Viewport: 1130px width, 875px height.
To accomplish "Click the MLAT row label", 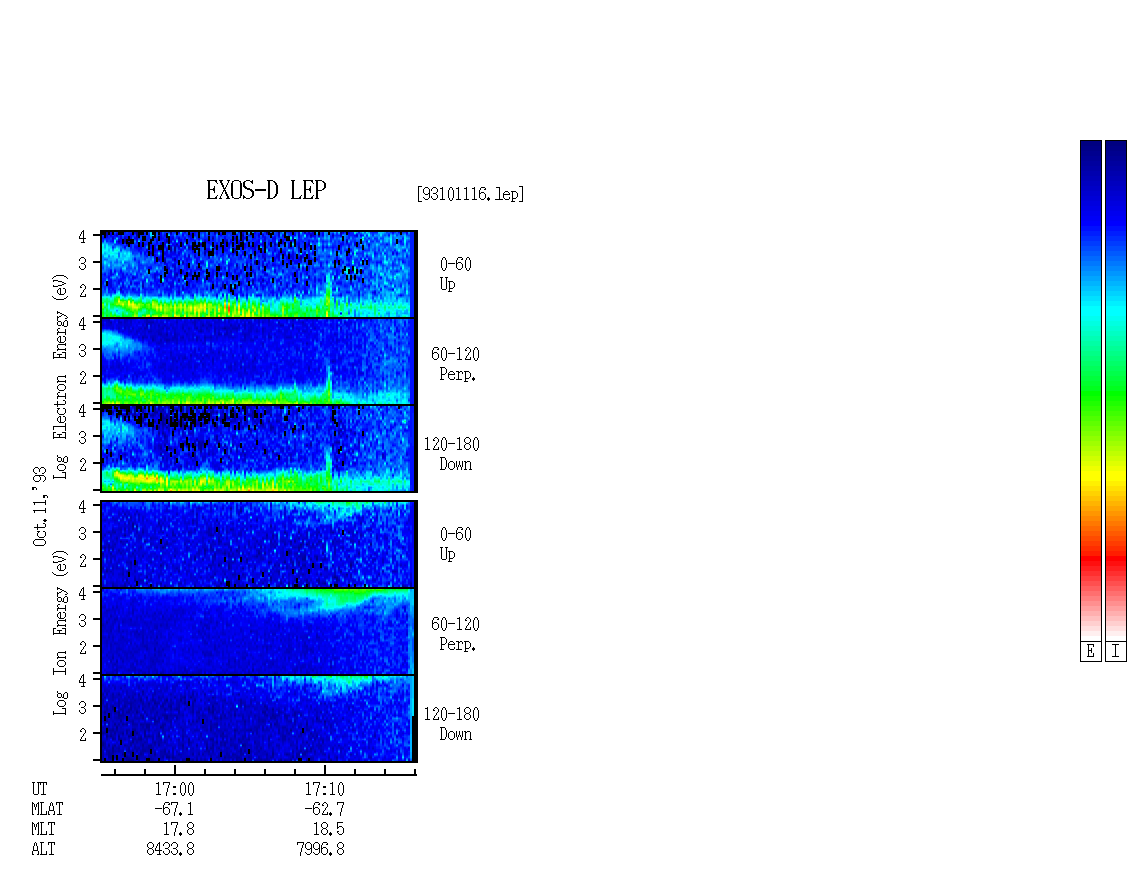I will (47, 809).
